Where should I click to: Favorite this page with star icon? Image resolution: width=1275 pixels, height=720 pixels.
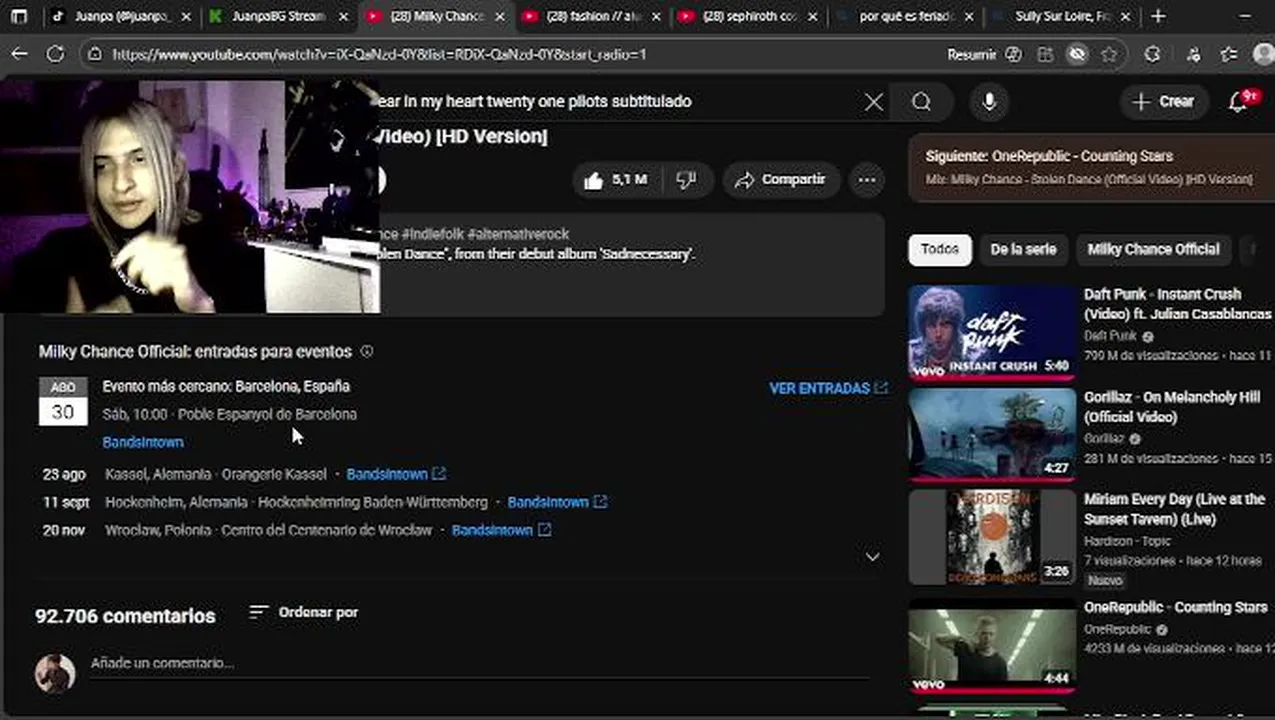(x=1109, y=54)
